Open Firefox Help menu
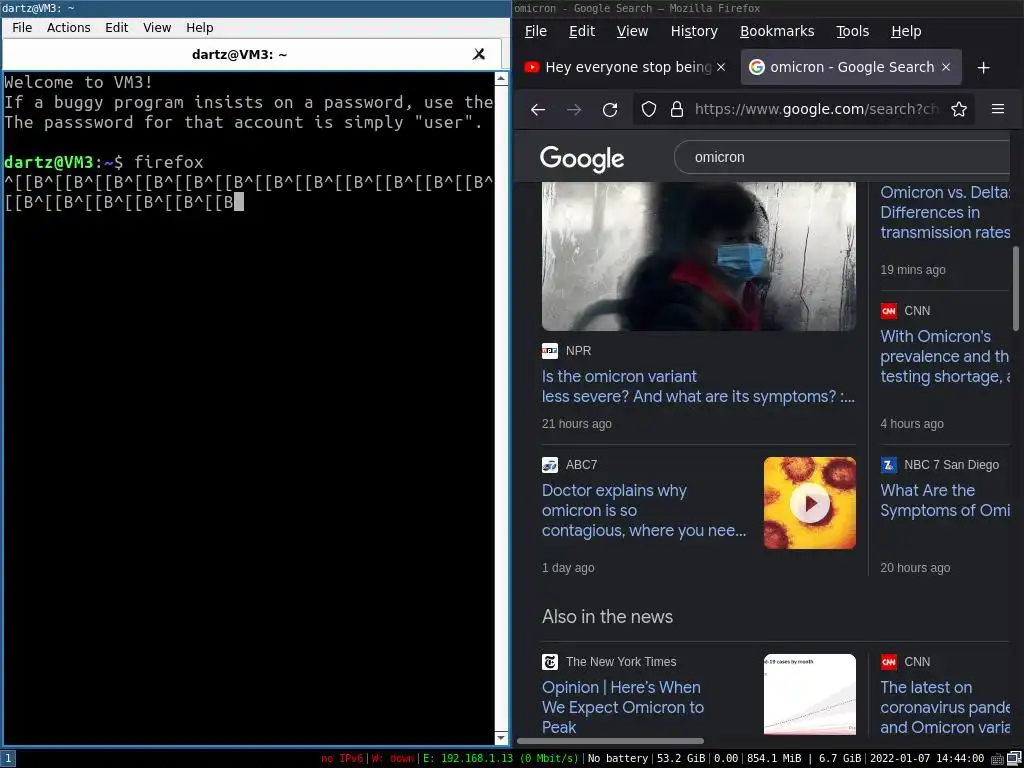The image size is (1024, 768). point(906,31)
